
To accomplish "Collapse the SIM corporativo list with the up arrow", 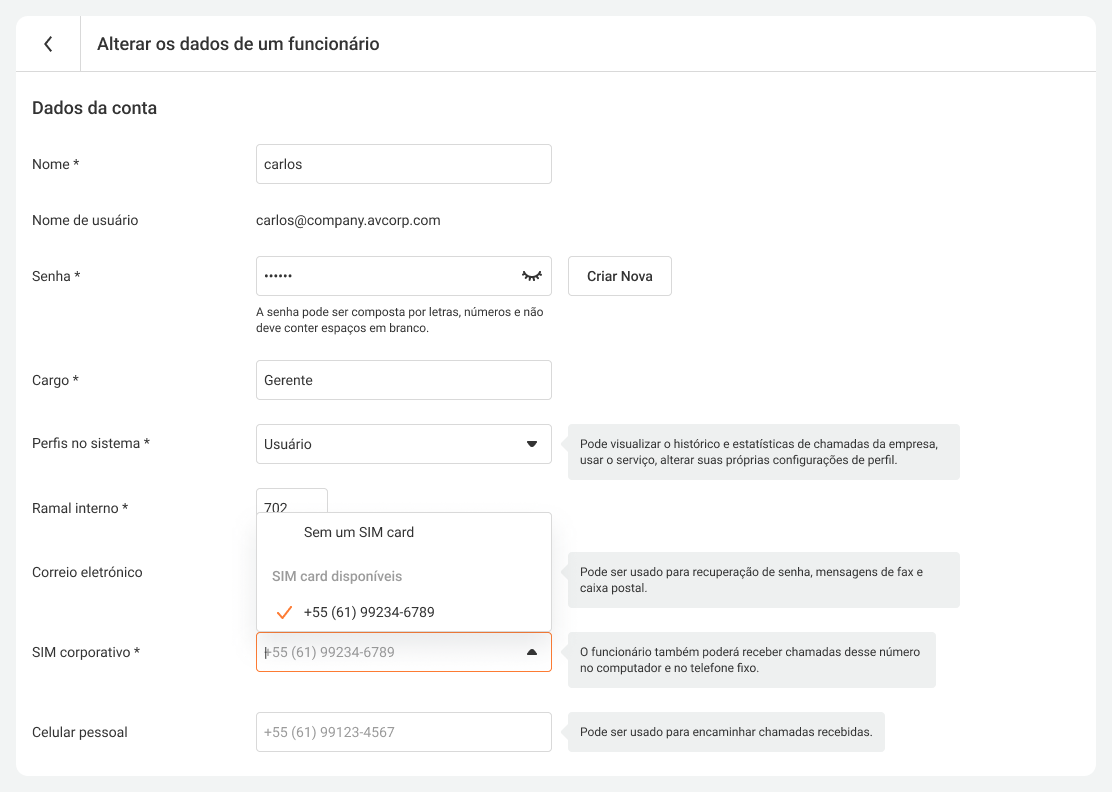I will [x=531, y=652].
